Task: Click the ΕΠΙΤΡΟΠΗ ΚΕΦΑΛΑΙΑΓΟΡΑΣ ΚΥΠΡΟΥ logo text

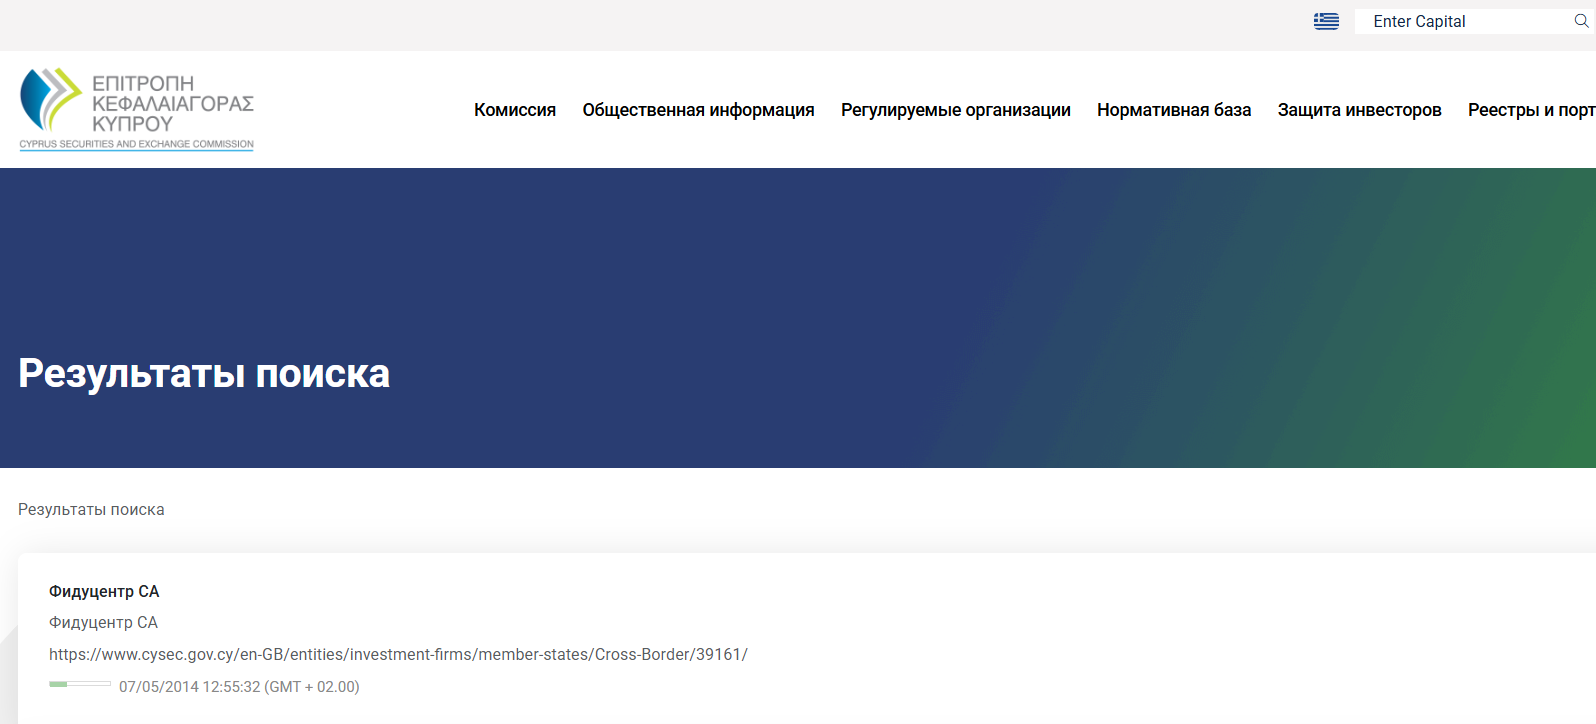Action: point(172,103)
